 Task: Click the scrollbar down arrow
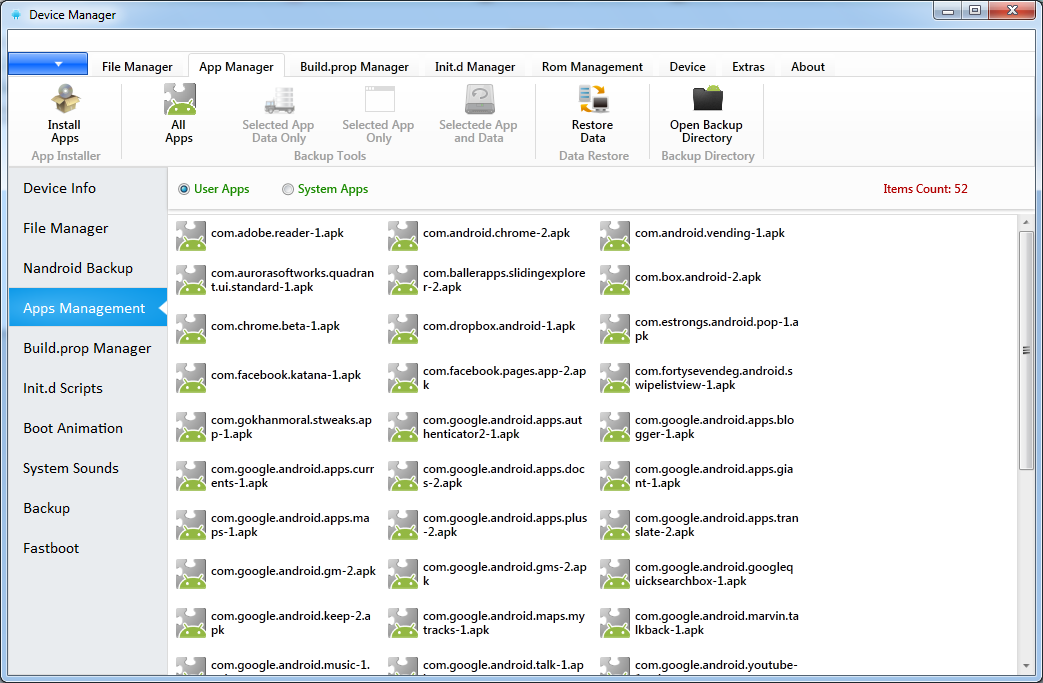point(1026,664)
